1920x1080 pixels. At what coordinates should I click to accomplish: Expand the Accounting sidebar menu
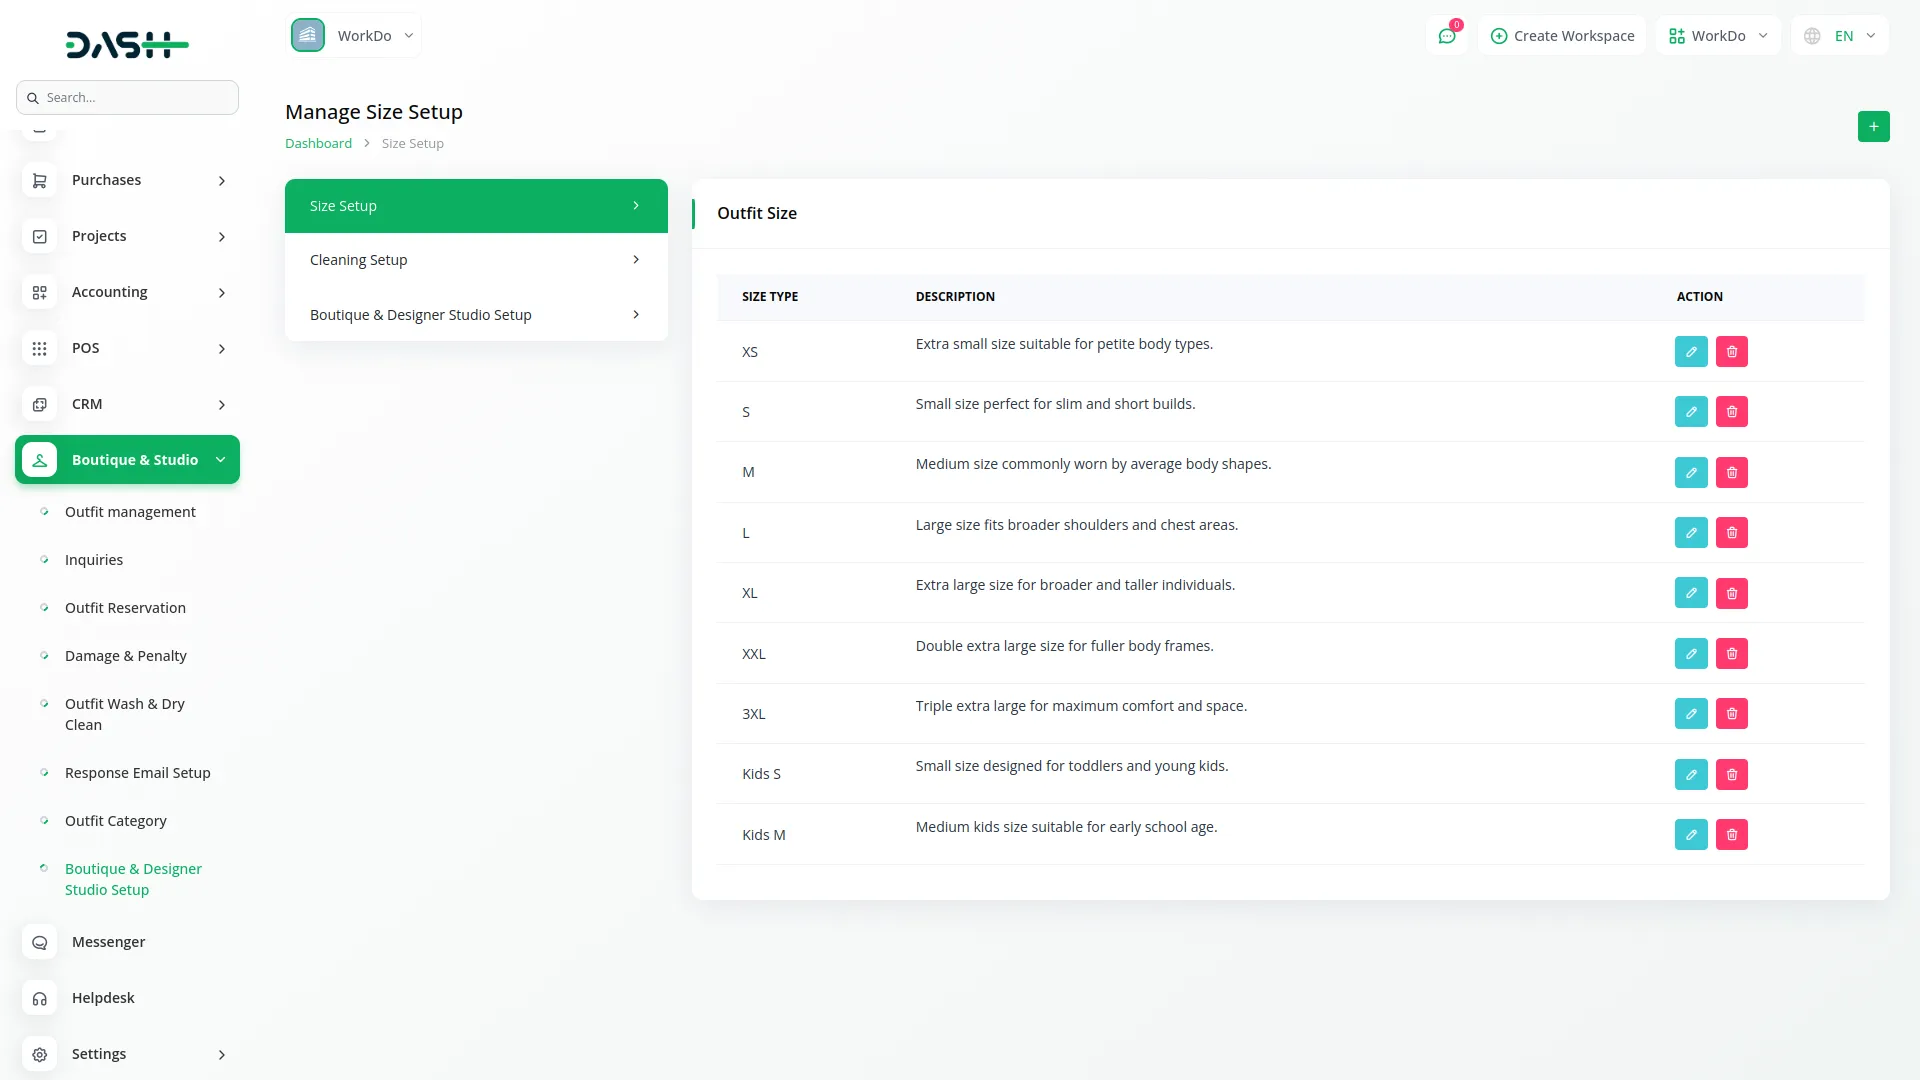click(x=127, y=292)
